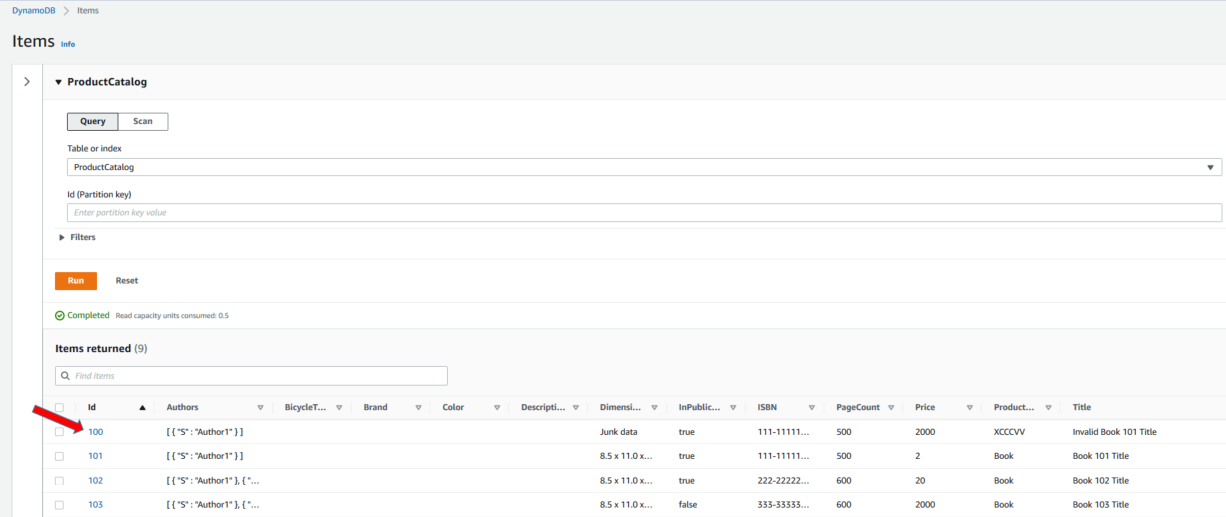This screenshot has width=1226, height=517.
Task: Expand the Filters section
Action: tap(62, 237)
